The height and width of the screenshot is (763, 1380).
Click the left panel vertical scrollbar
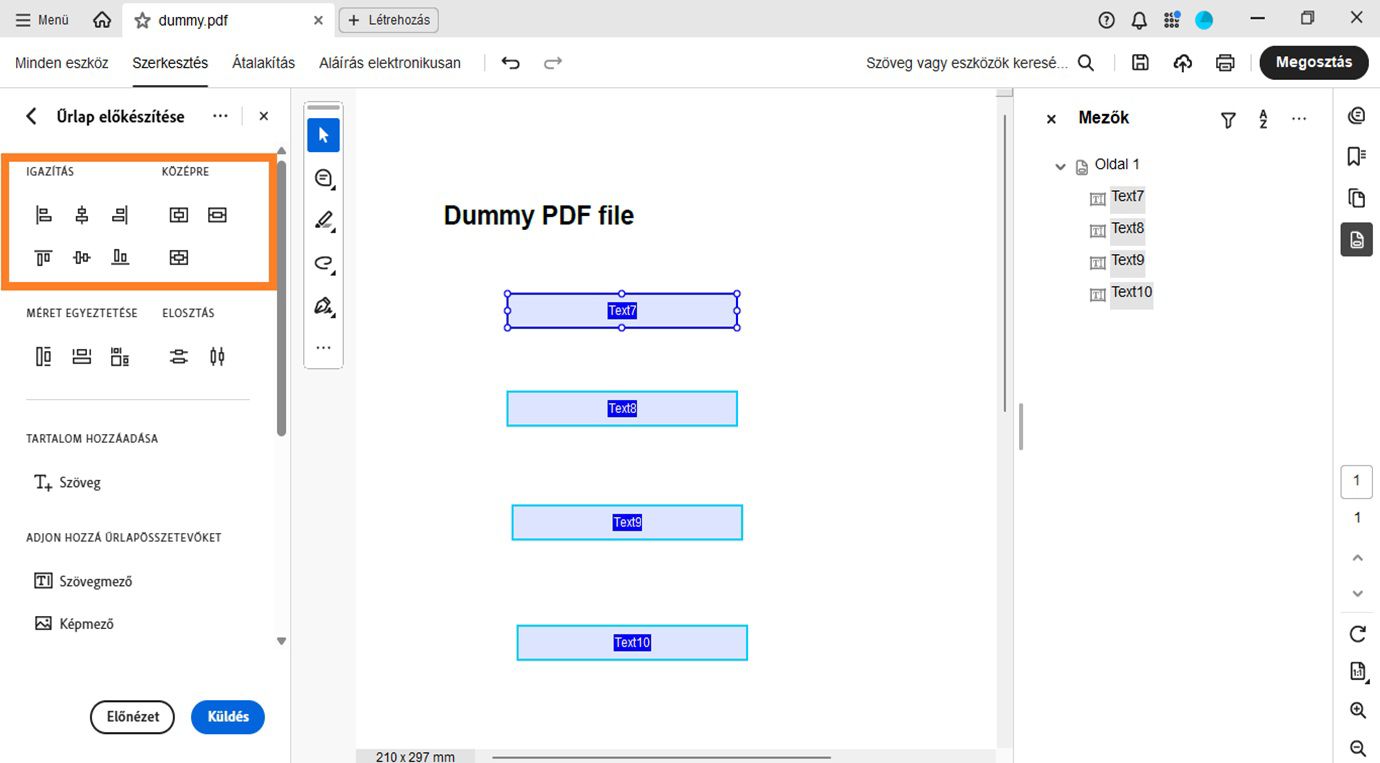281,300
